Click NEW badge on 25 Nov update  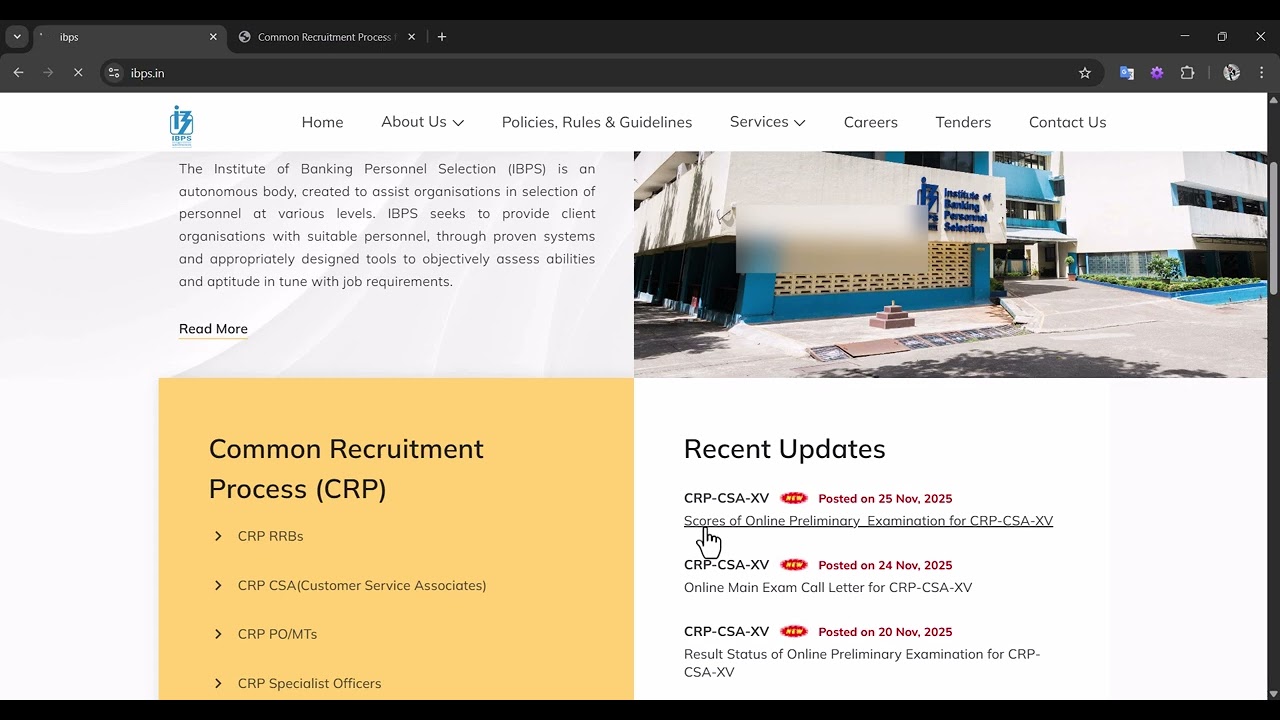tap(794, 498)
